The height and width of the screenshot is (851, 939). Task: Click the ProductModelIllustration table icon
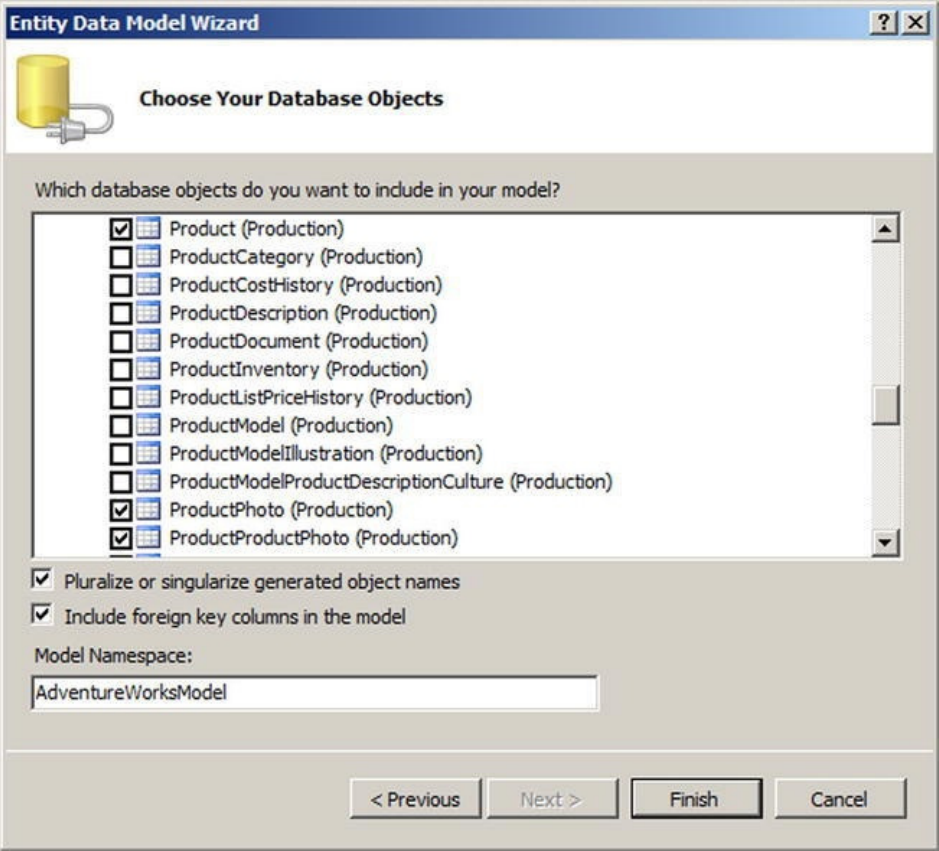[x=148, y=453]
